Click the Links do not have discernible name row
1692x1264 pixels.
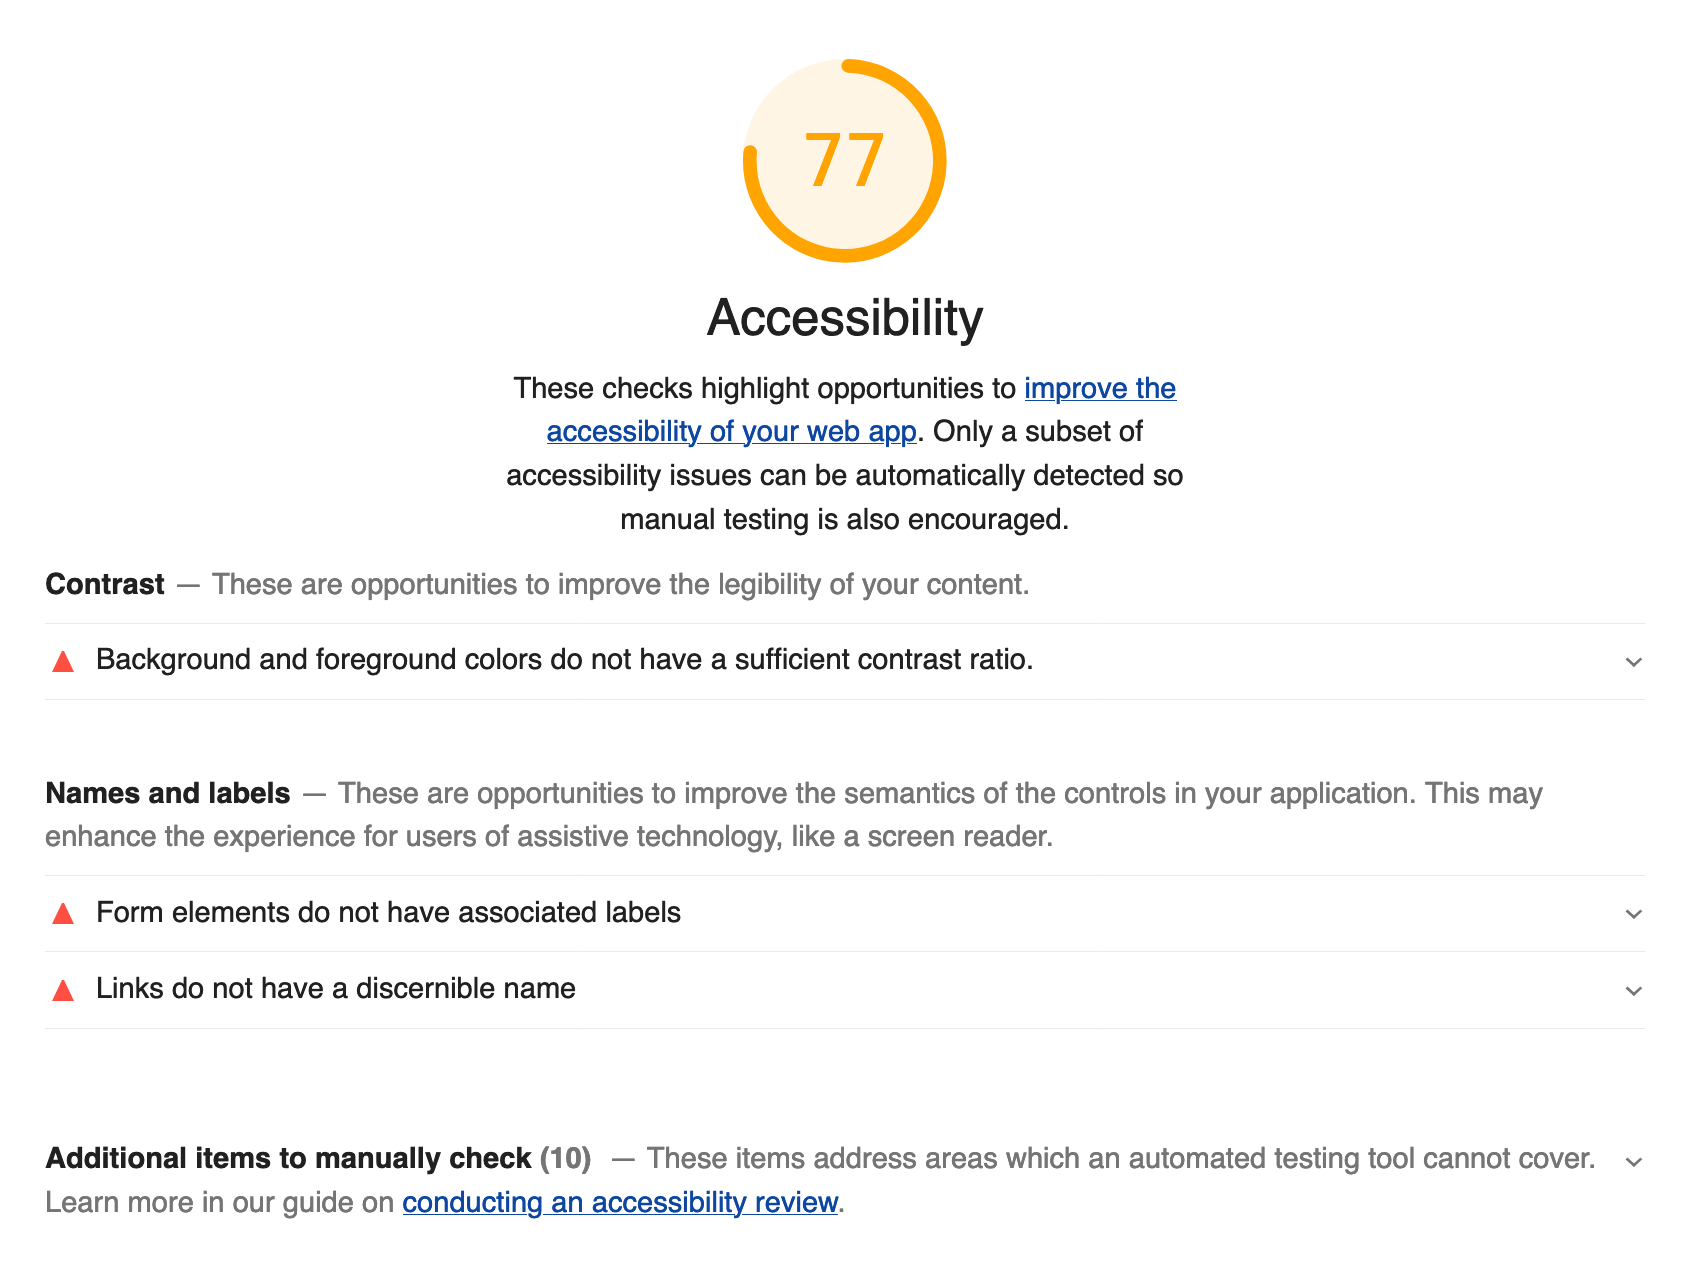click(x=335, y=989)
